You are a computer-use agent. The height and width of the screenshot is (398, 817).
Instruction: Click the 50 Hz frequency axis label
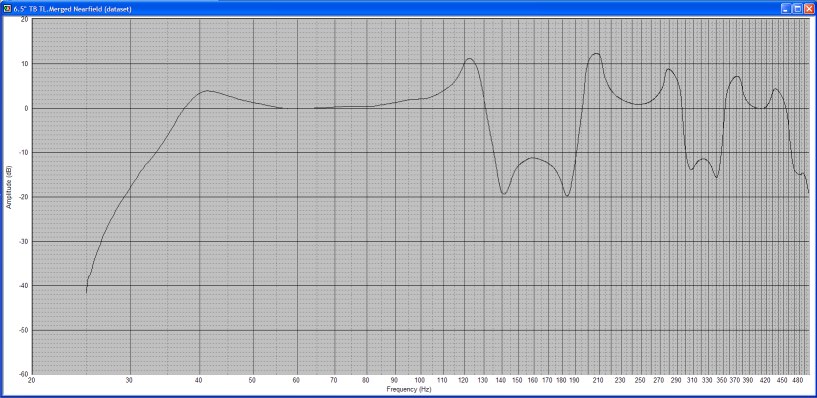point(253,380)
